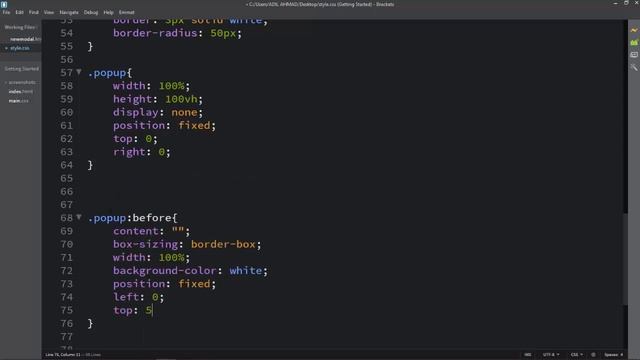Open index.html in the project tree

click(x=20, y=91)
